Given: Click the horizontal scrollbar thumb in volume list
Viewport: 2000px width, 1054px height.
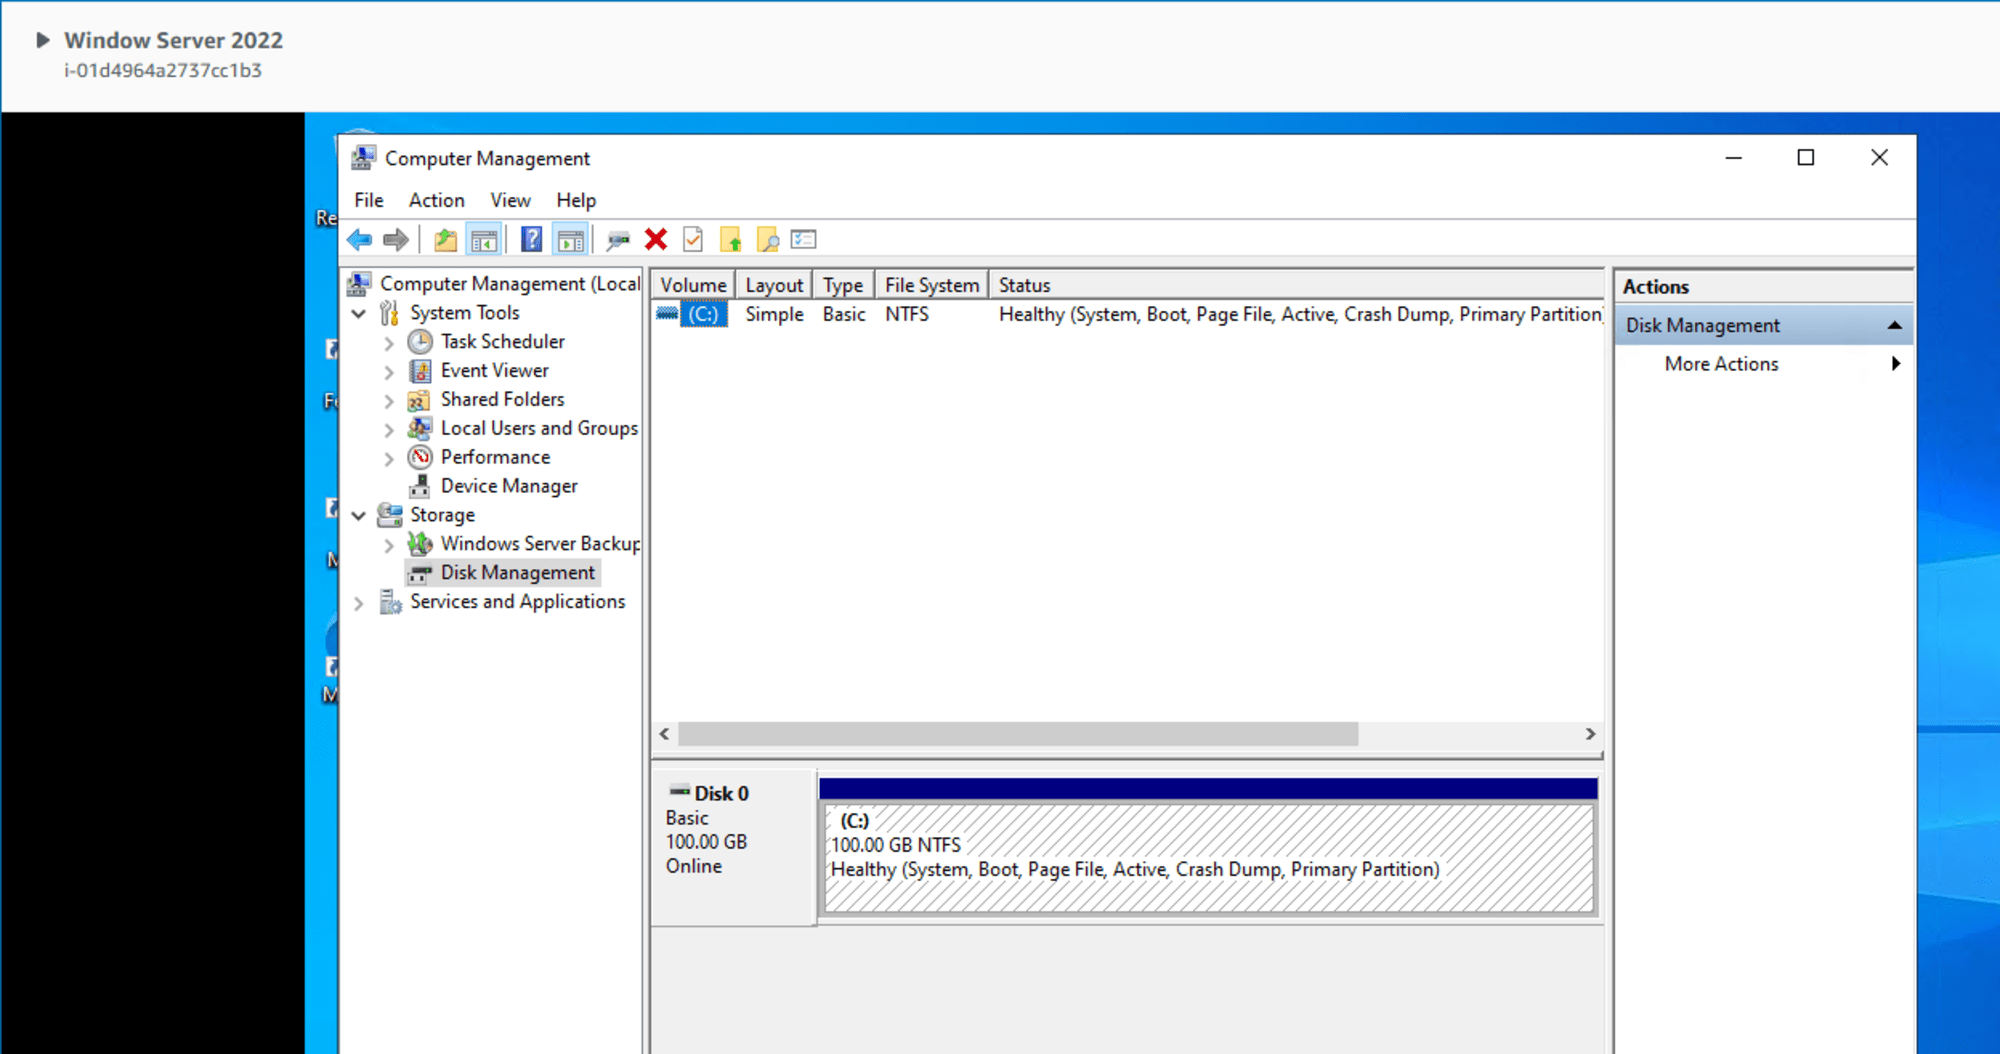Looking at the screenshot, I should [1018, 734].
